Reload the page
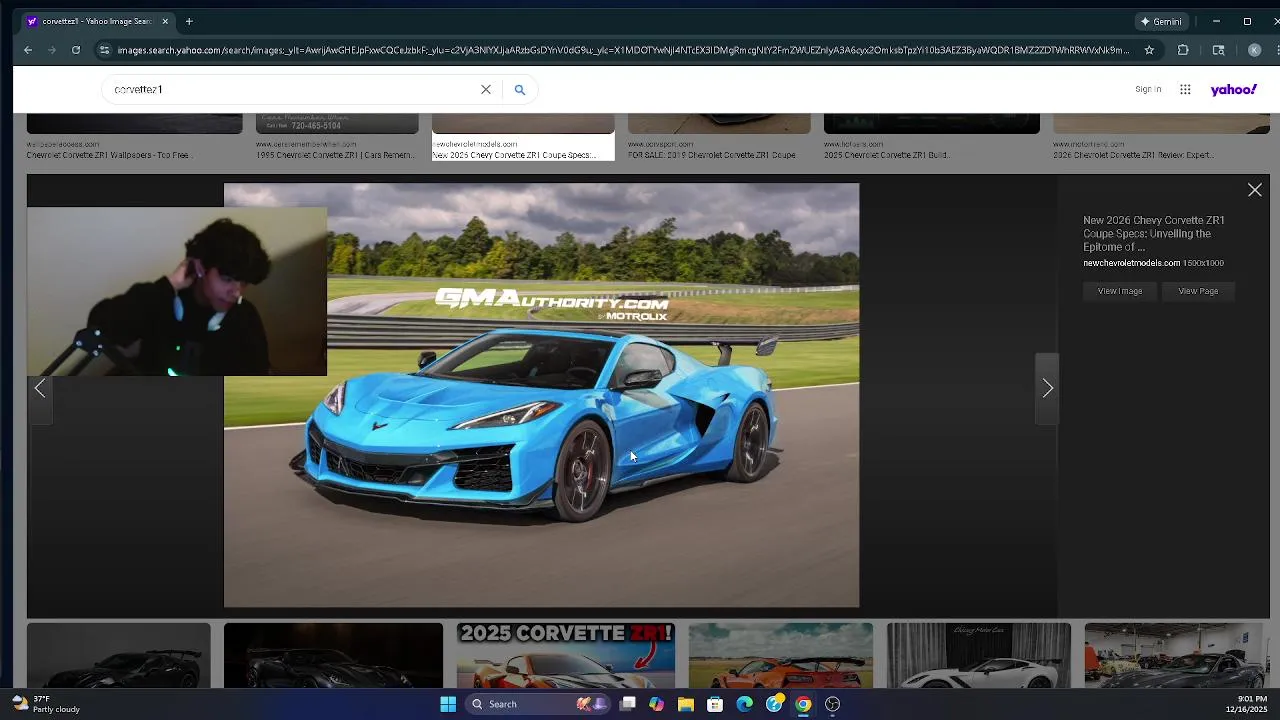This screenshot has width=1280, height=720. point(75,50)
